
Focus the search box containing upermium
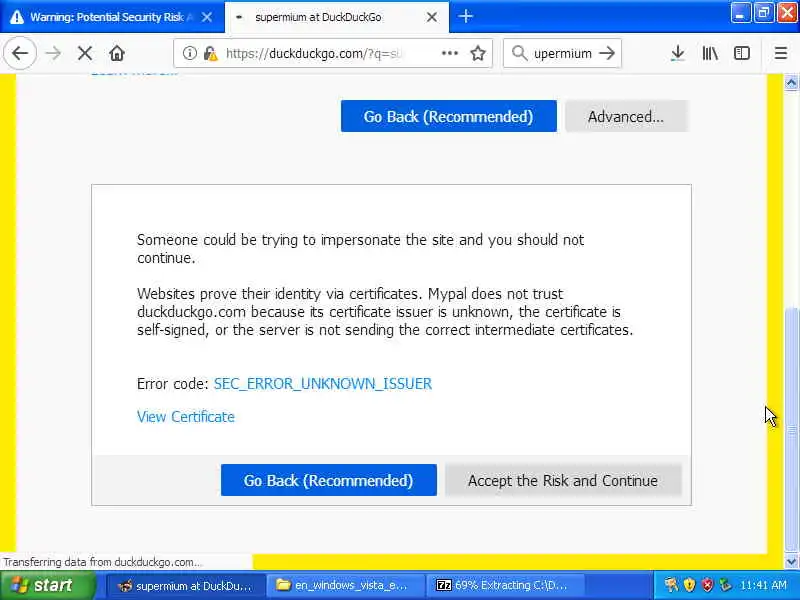tap(562, 53)
